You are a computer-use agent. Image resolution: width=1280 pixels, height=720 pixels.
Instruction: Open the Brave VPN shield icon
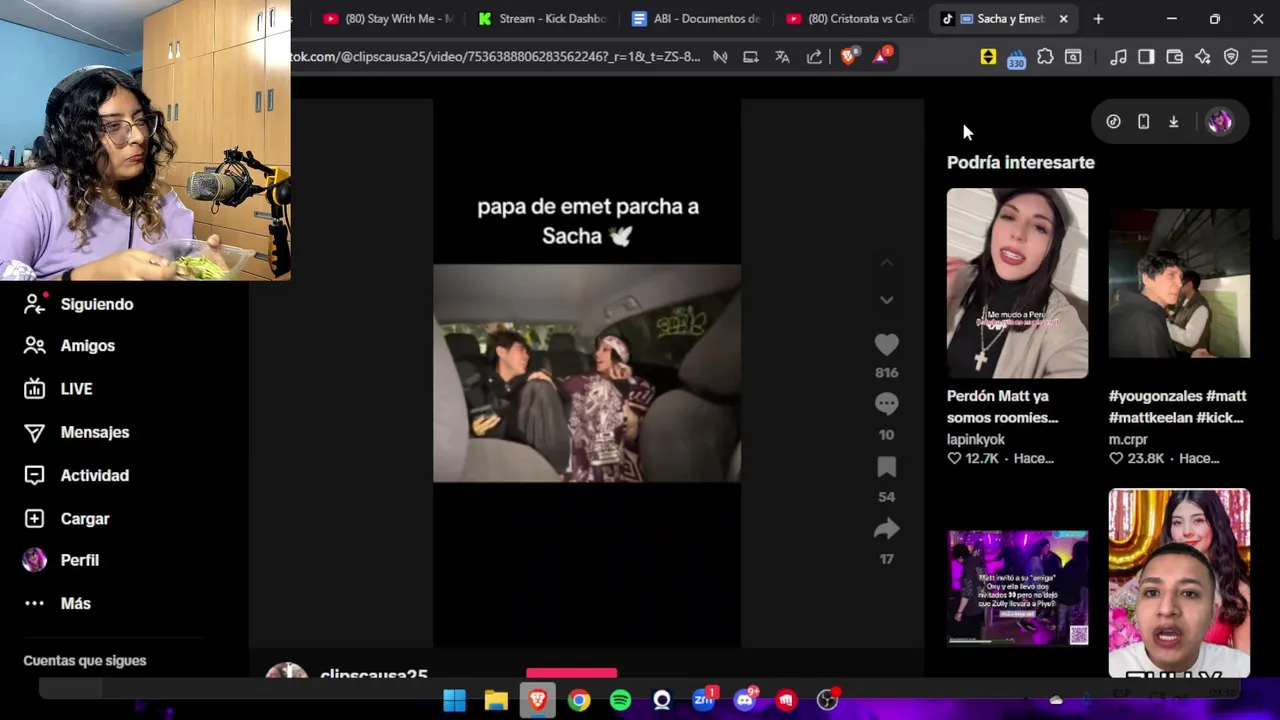1231,57
